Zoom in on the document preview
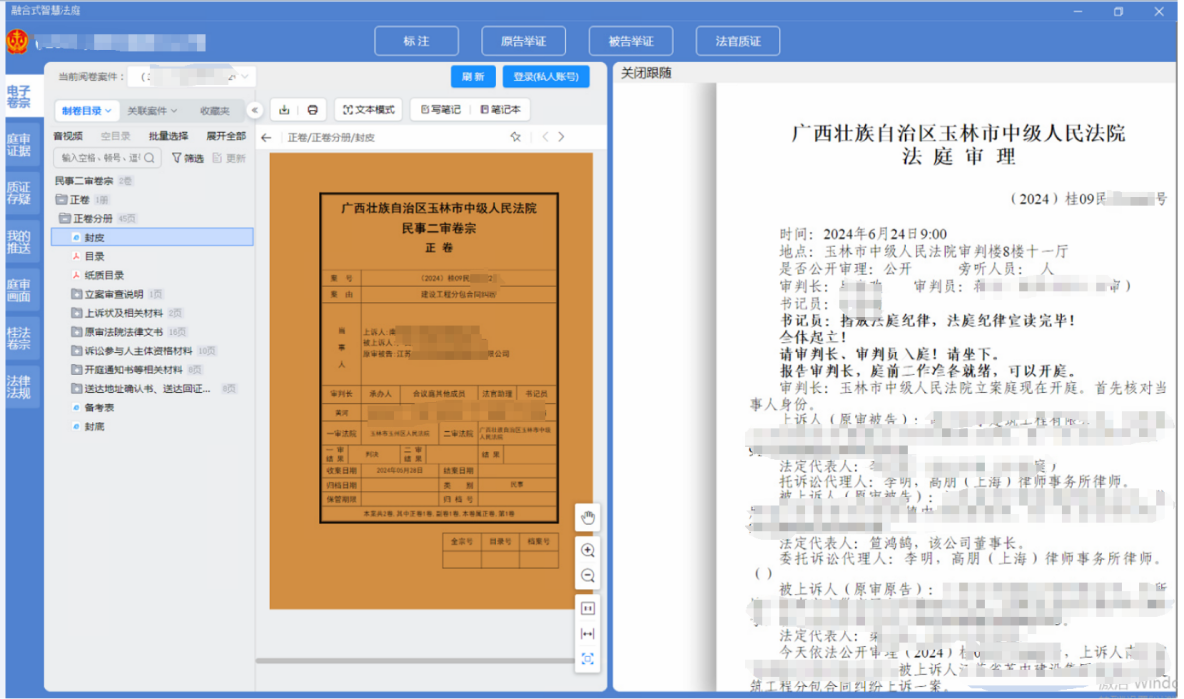The image size is (1184, 699). pos(588,550)
